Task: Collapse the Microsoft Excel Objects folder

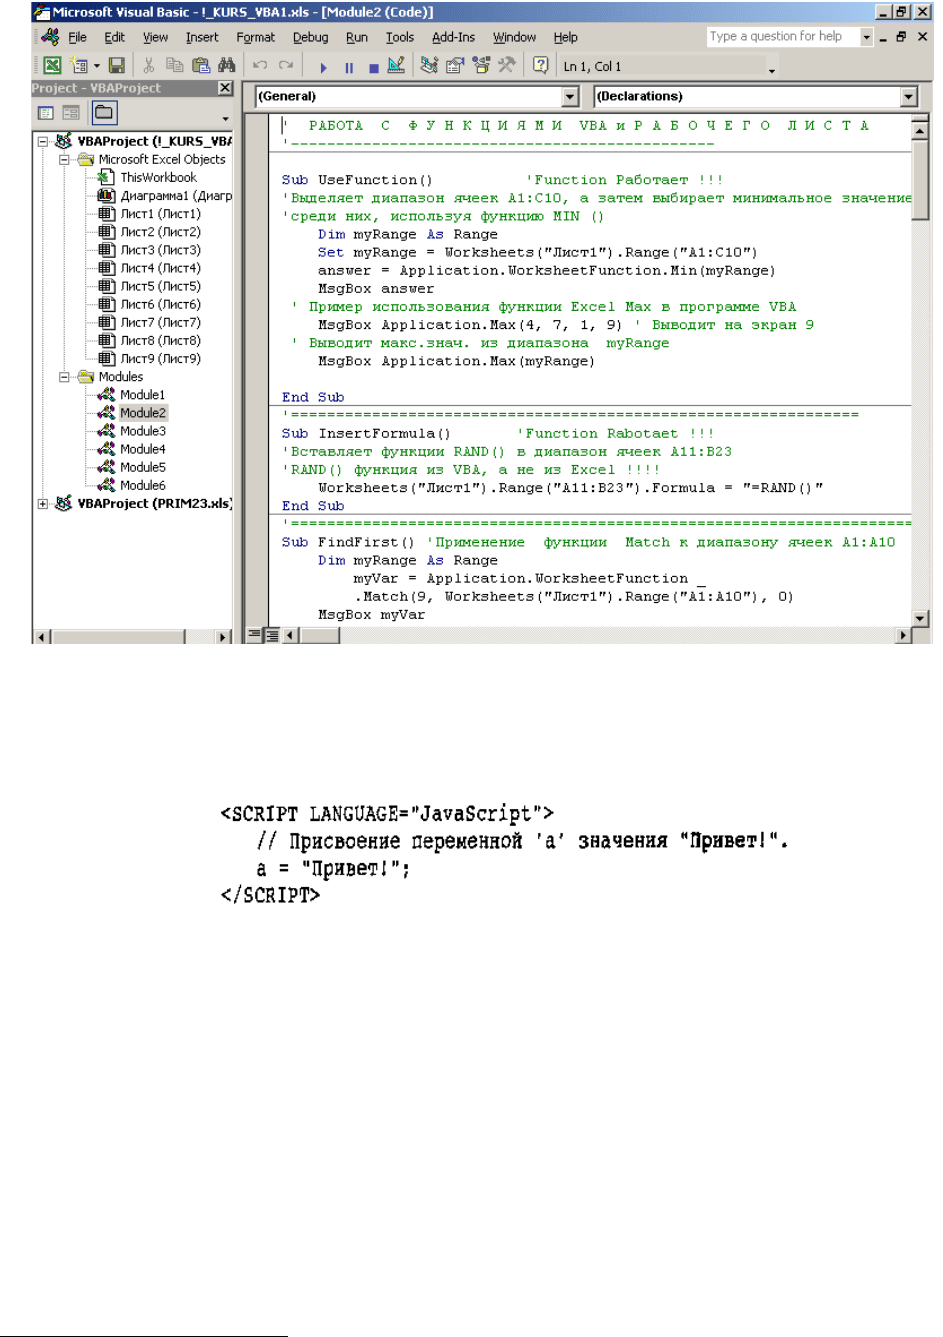Action: pos(64,159)
